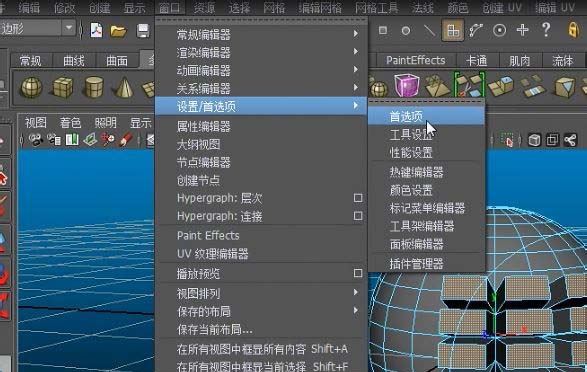Open the menu set dropdown arrow
Image resolution: width=587 pixels, height=372 pixels.
pyautogui.click(x=69, y=28)
